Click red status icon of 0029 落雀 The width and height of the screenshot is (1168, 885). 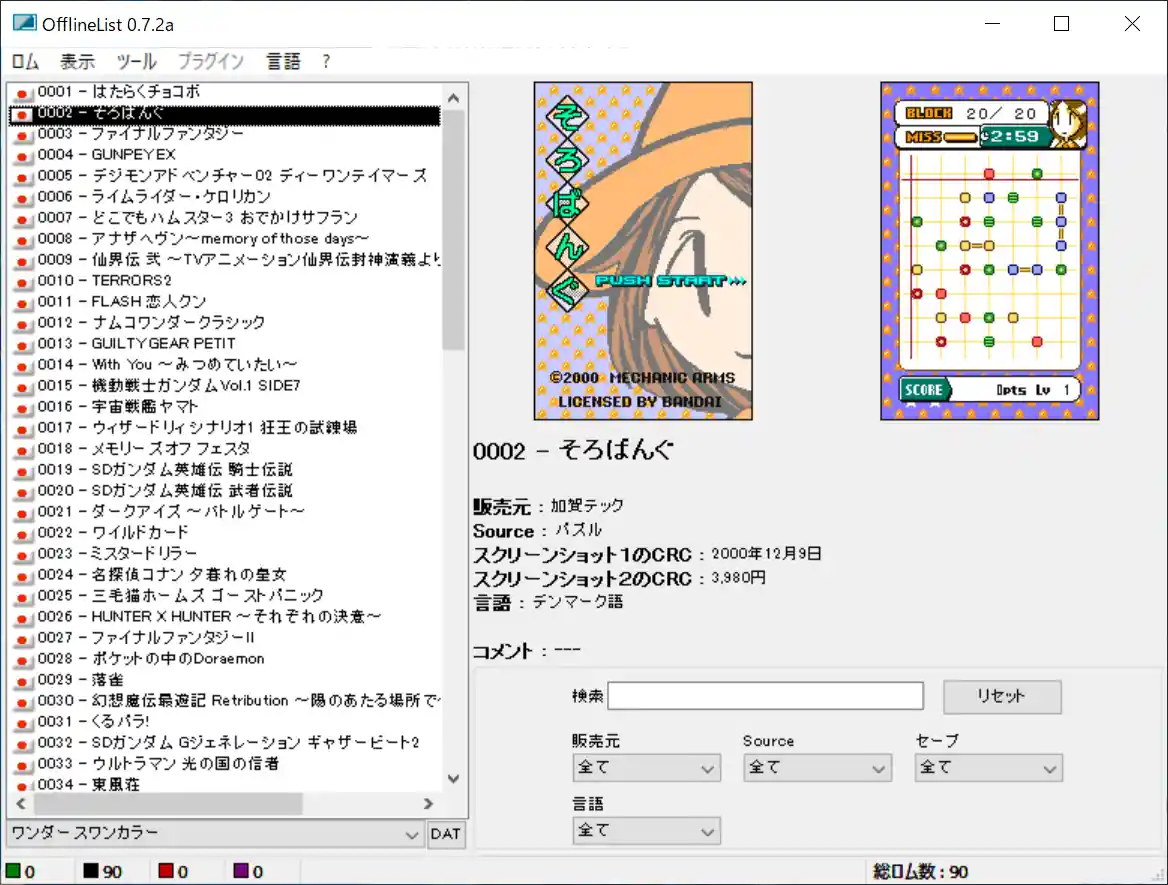click(x=22, y=681)
